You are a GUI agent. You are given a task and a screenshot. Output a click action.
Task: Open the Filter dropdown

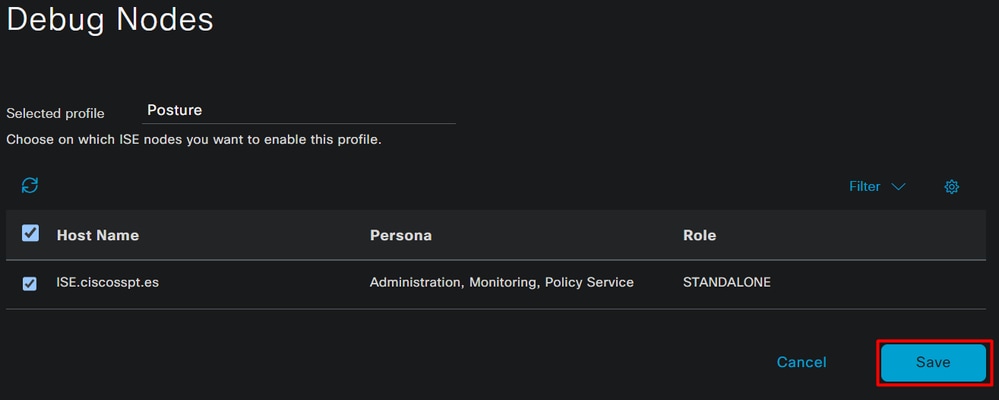(877, 187)
